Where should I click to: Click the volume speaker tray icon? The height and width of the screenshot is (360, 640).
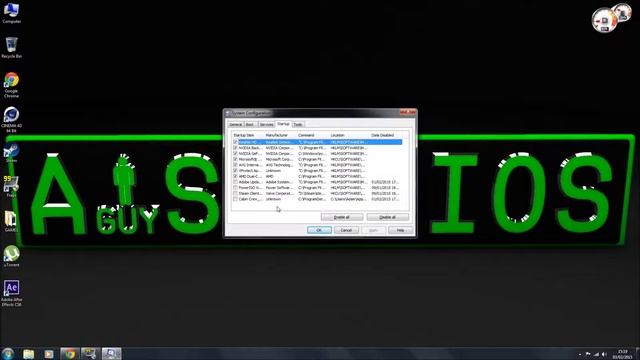[x=604, y=354]
